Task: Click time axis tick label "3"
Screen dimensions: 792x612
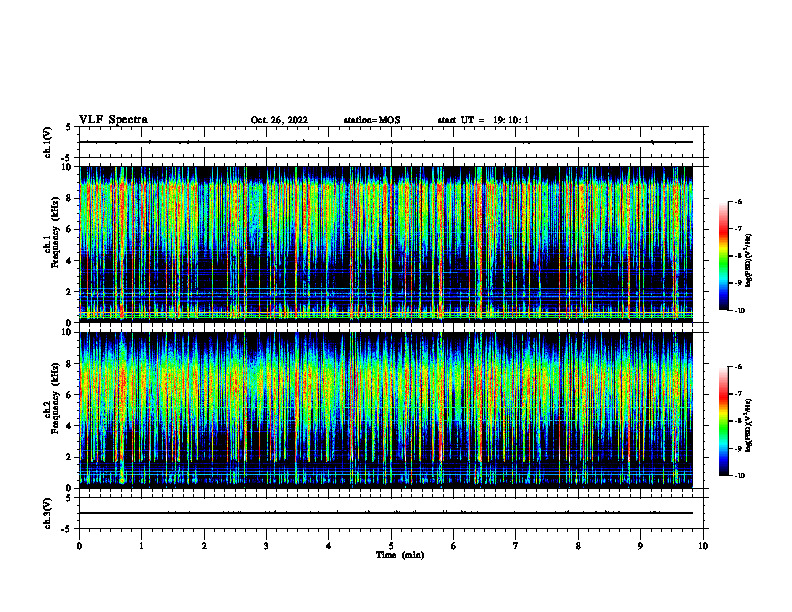Action: coord(266,546)
